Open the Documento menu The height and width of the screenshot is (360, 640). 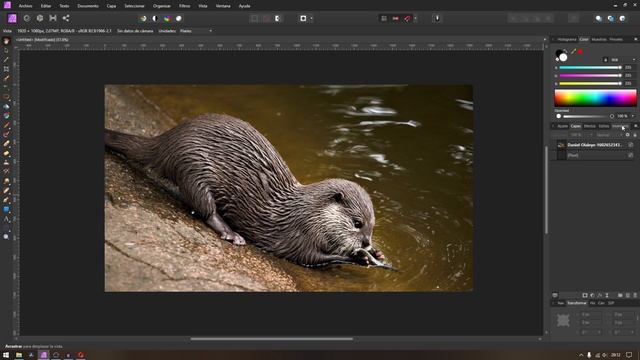(88, 6)
